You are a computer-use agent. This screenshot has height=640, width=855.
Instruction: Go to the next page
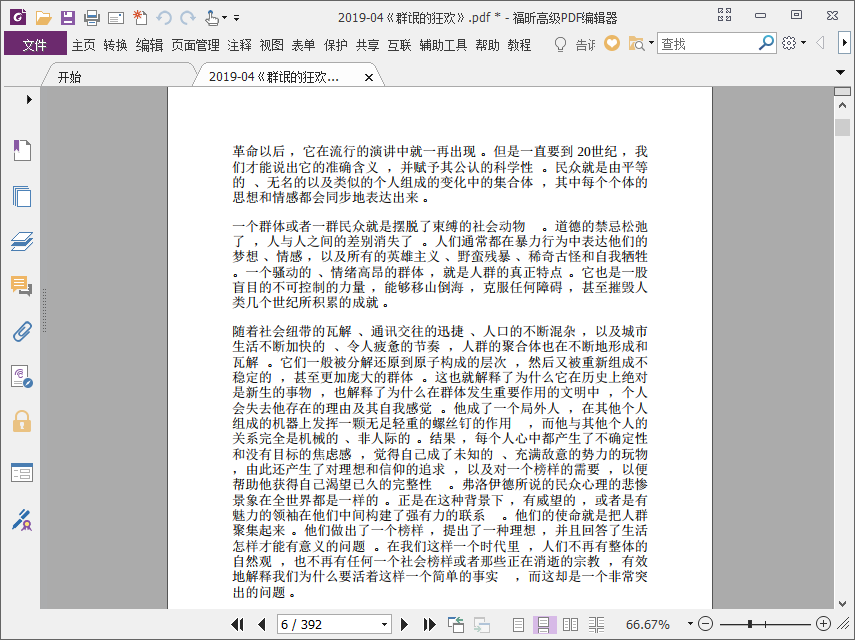[404, 625]
